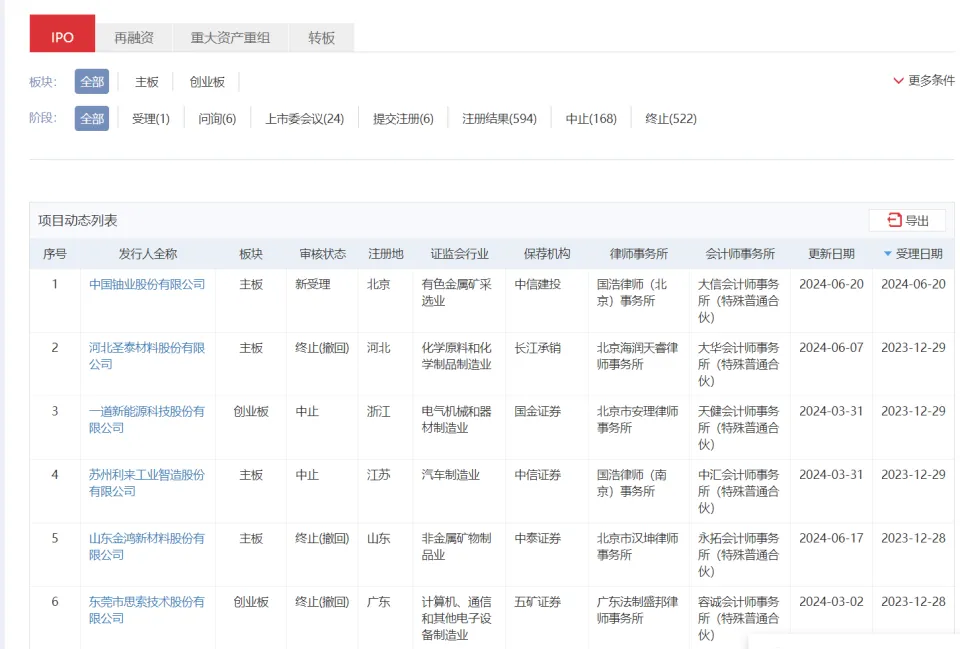Show 上市委会议(24) stage projects

coord(304,119)
